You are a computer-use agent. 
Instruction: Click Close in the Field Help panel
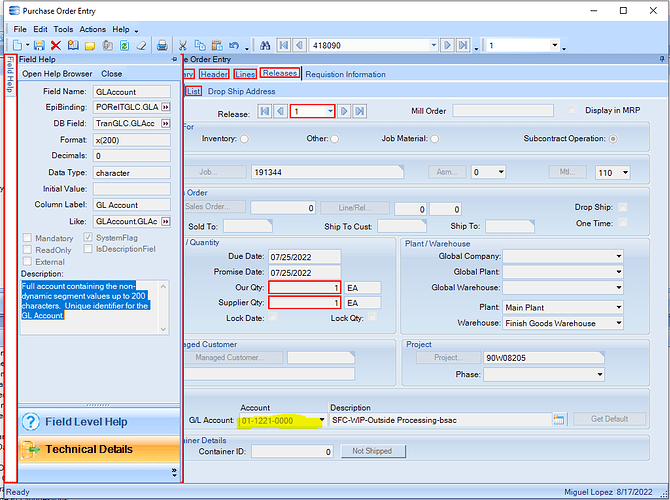click(x=112, y=74)
